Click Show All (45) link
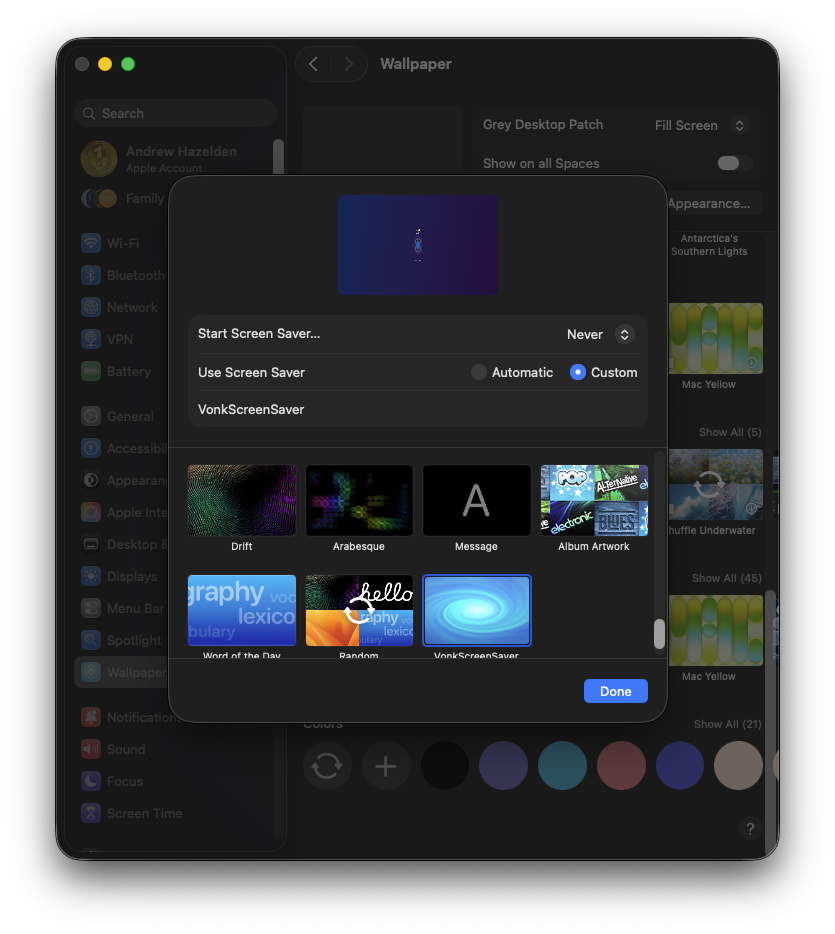Screen dimensions: 835x934 pyautogui.click(x=727, y=578)
